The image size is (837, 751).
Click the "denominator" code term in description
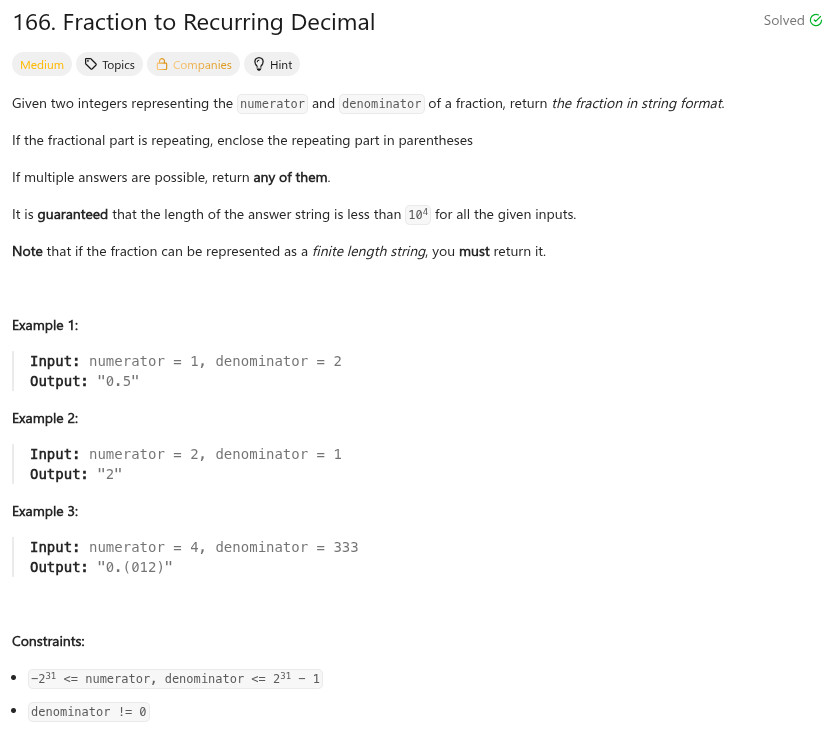pos(382,104)
